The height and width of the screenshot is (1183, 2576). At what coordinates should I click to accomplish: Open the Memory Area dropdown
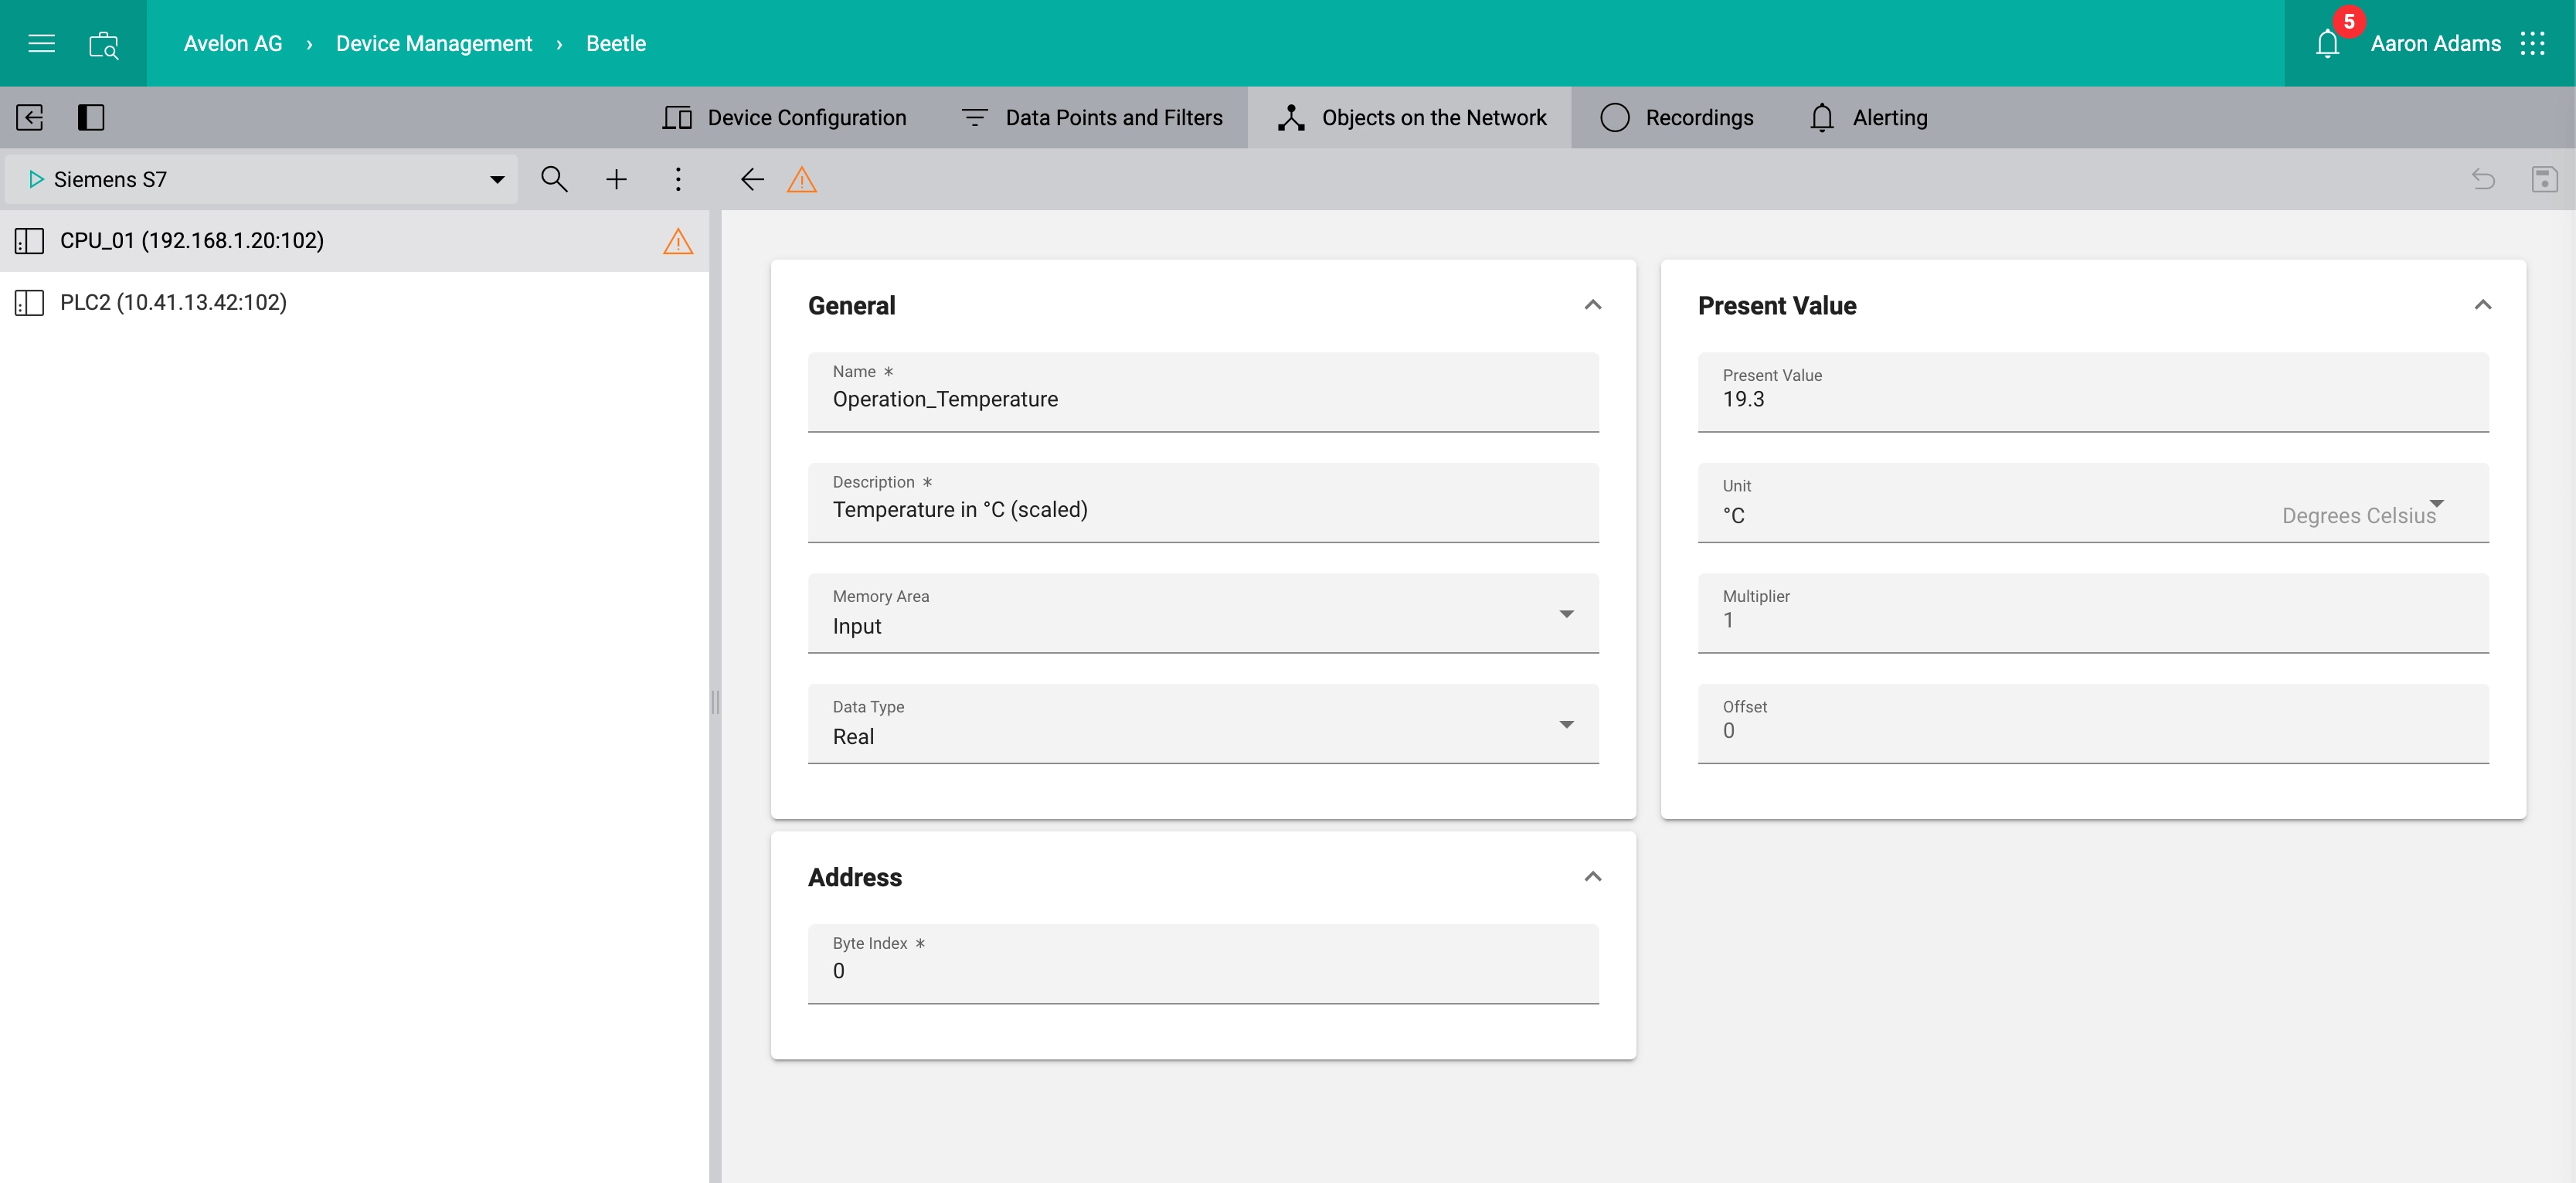[1202, 614]
